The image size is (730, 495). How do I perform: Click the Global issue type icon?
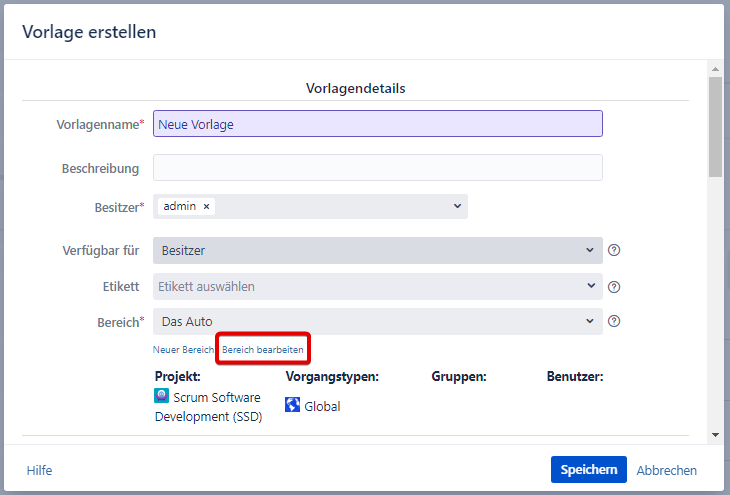pyautogui.click(x=293, y=405)
